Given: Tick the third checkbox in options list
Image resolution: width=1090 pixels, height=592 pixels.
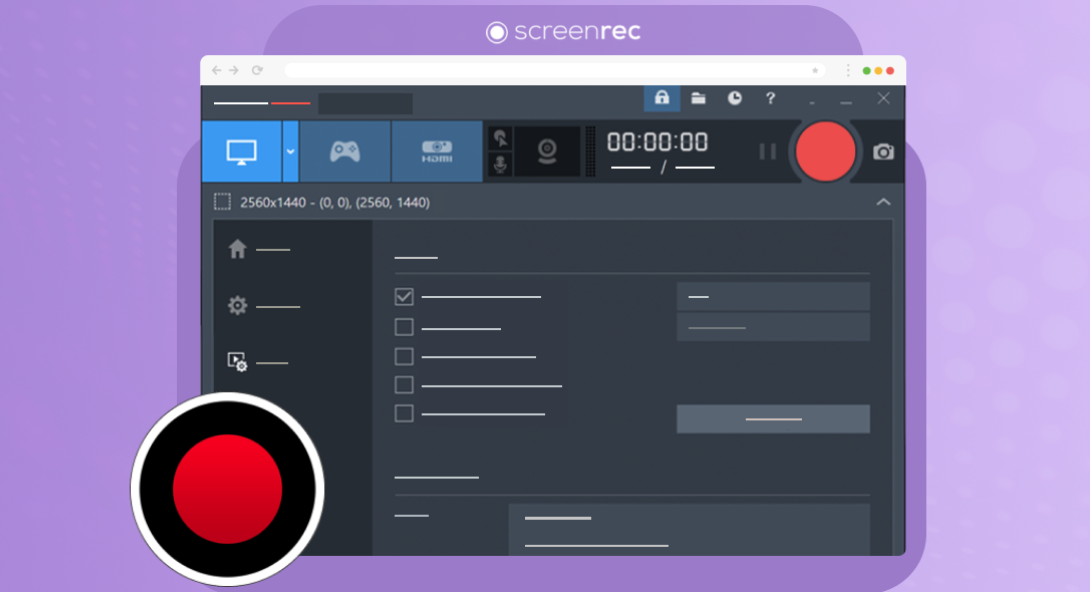Looking at the screenshot, I should pyautogui.click(x=404, y=356).
